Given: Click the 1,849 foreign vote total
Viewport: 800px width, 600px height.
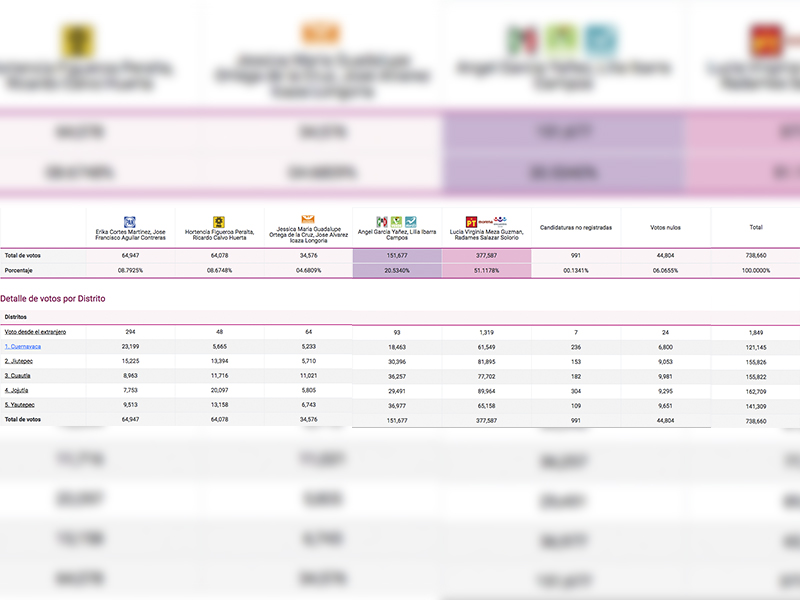Looking at the screenshot, I should click(756, 333).
